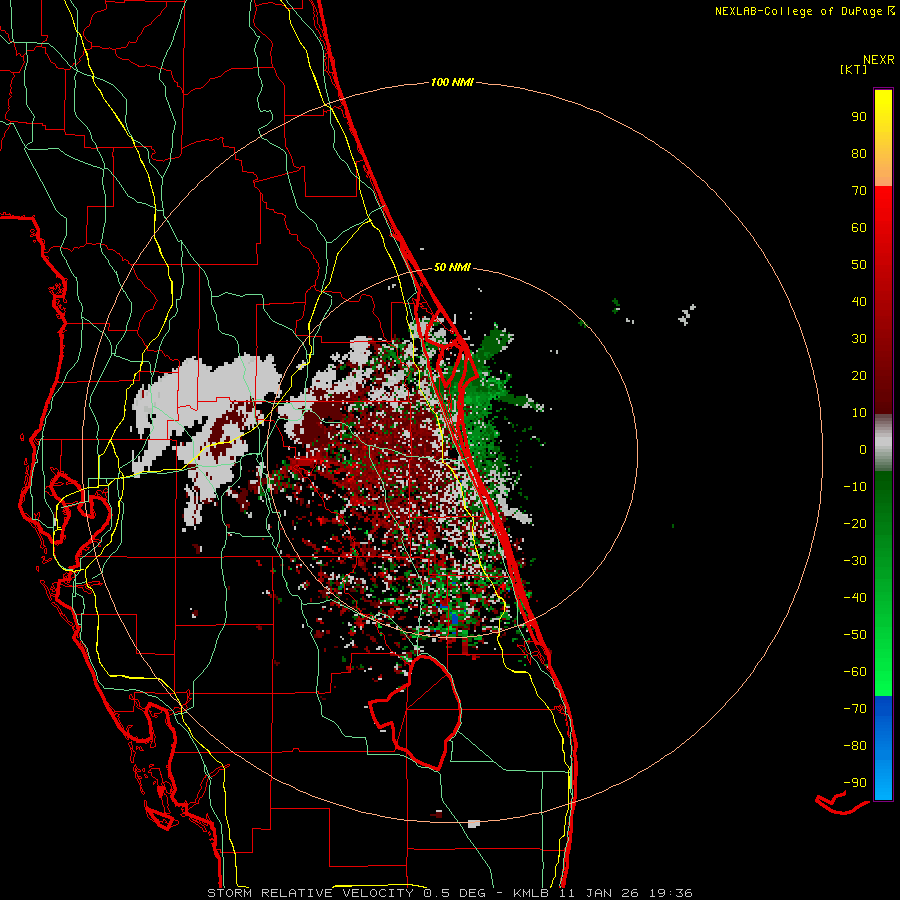
Task: Click the -30 value on velocity scale
Action: tap(855, 561)
